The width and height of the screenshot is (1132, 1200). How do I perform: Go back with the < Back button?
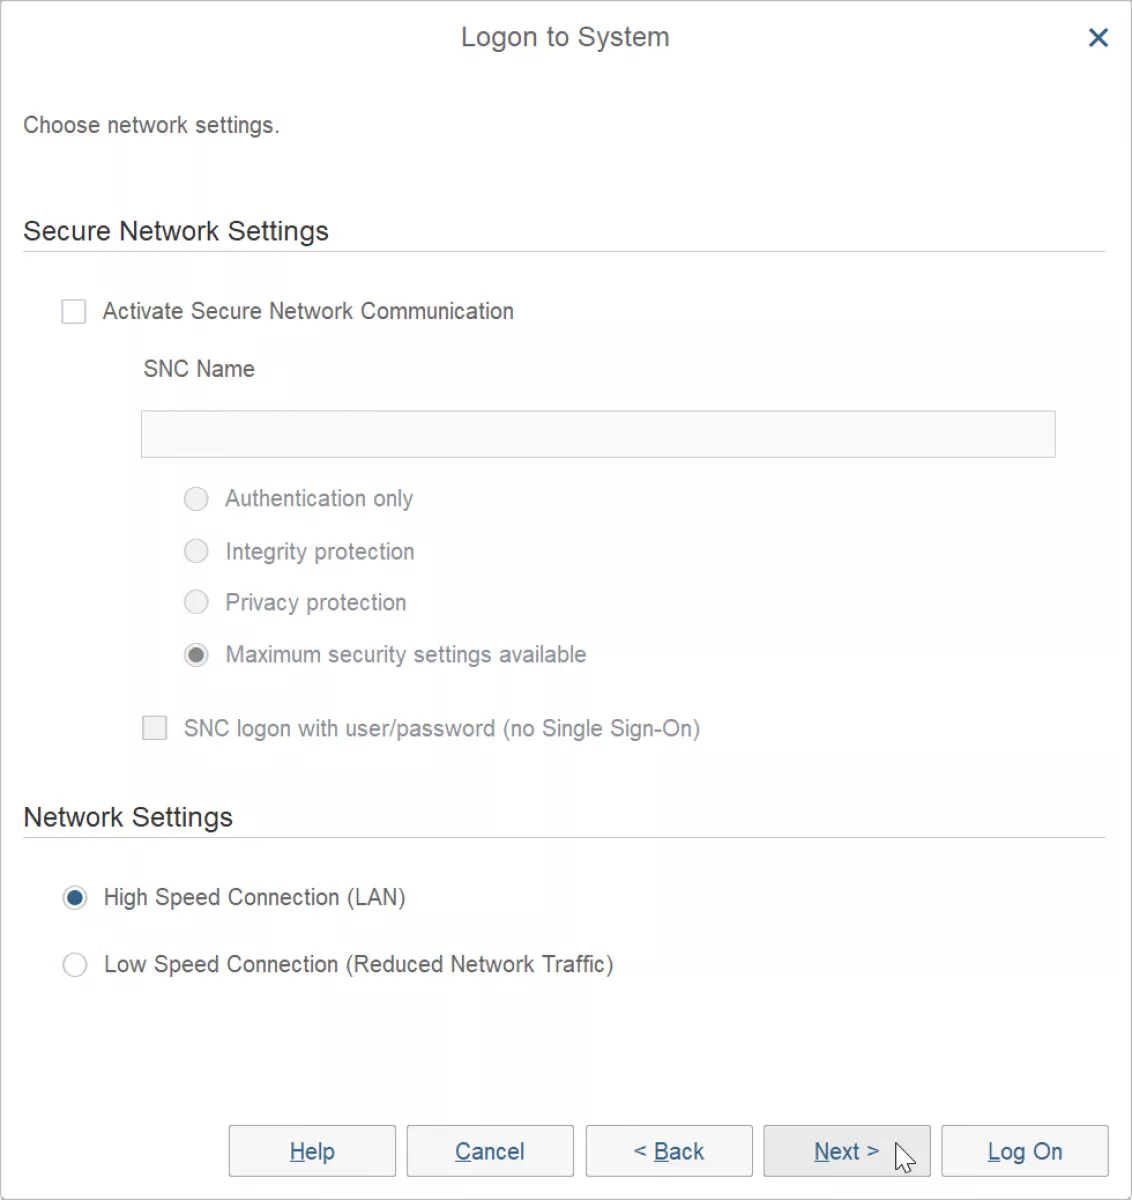[x=669, y=1151]
